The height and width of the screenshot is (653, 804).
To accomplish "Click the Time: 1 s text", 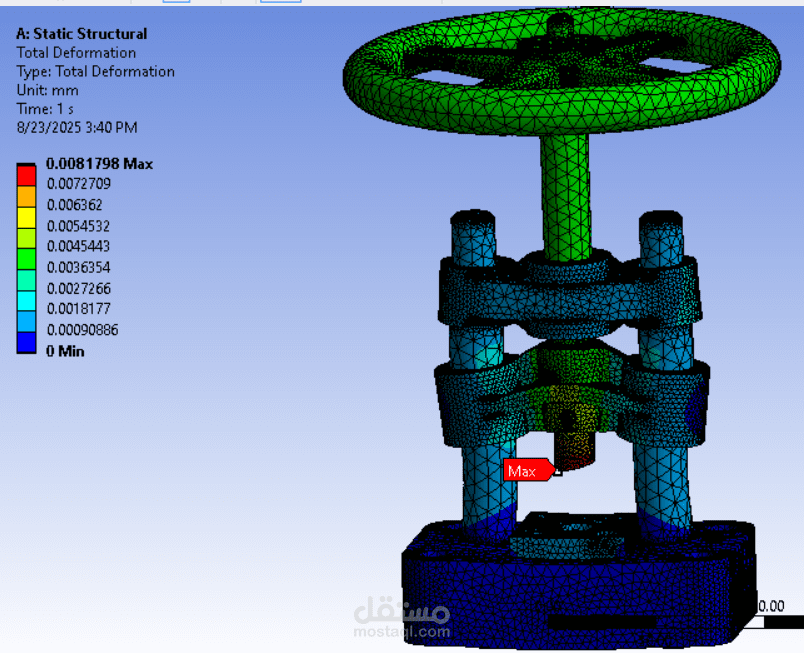I will [45, 109].
